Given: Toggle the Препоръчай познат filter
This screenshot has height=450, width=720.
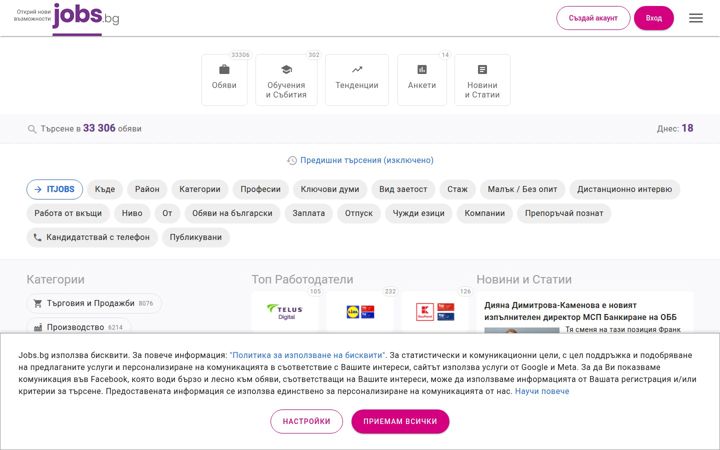Looking at the screenshot, I should coord(564,213).
